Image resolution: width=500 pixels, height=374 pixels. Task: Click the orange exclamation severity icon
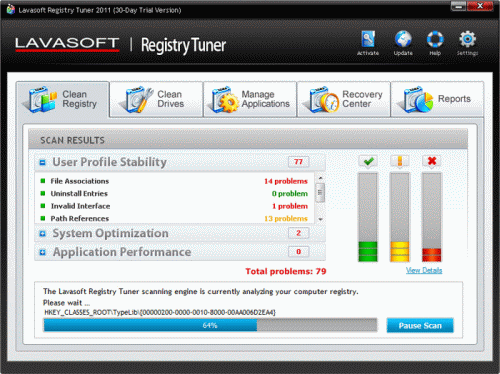[x=400, y=162]
